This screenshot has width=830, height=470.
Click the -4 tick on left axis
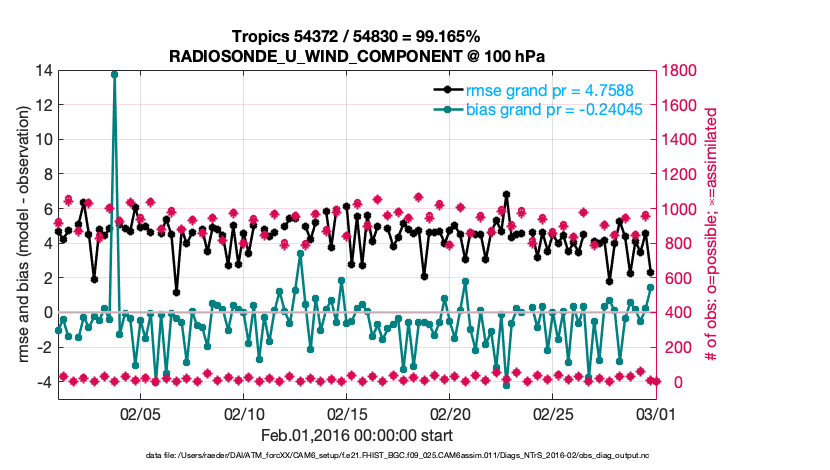[x=45, y=382]
